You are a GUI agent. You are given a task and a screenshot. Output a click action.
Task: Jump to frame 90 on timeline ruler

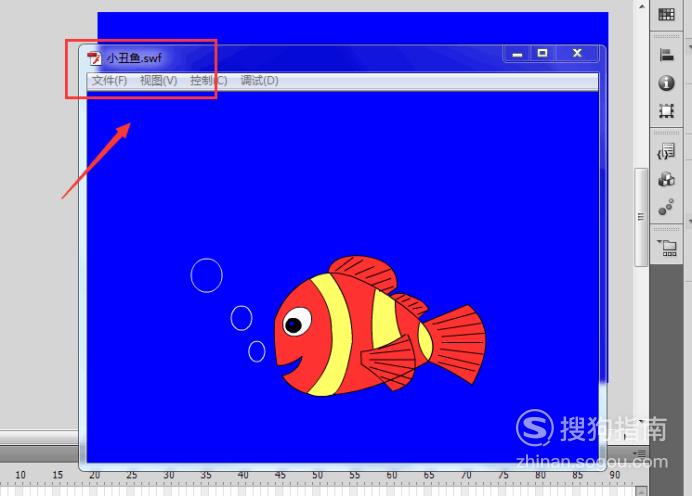click(614, 475)
